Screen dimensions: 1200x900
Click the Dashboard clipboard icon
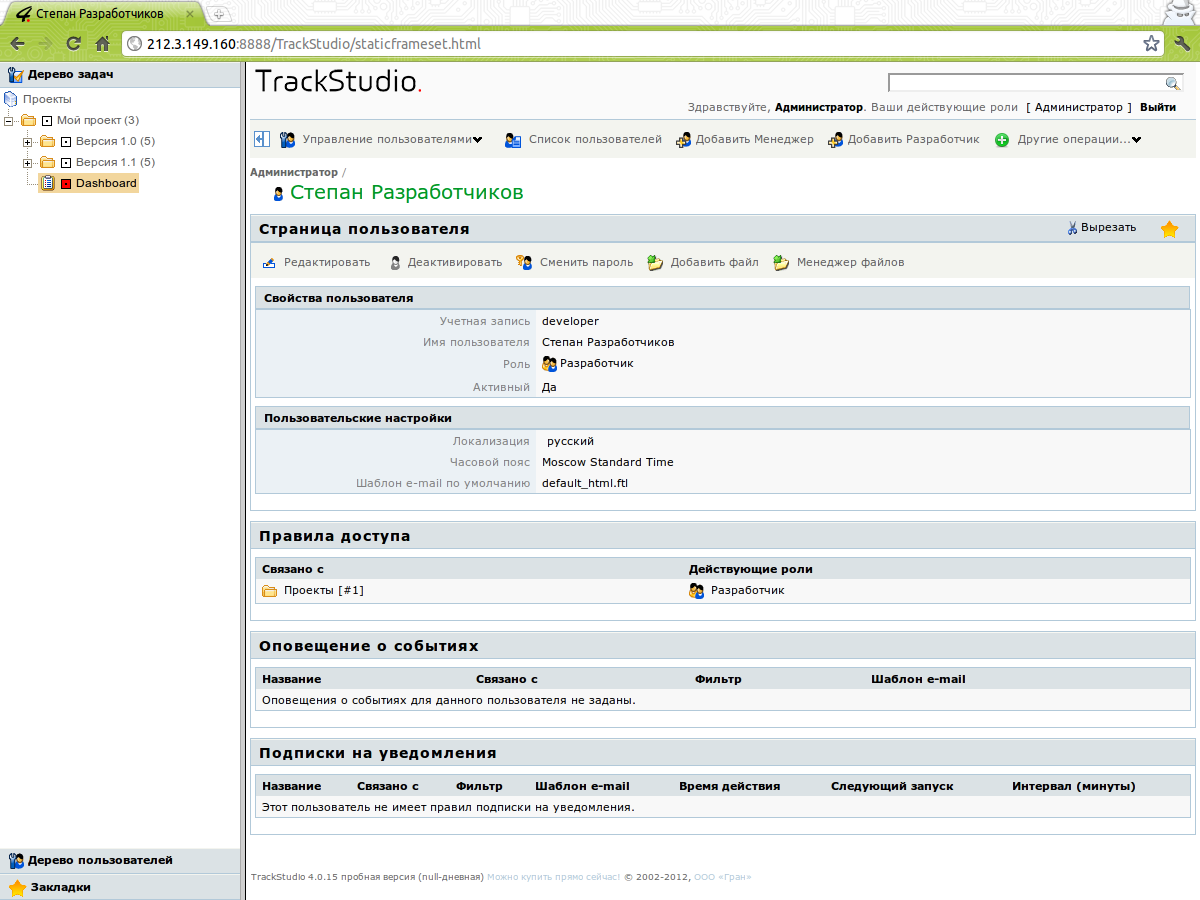point(47,184)
